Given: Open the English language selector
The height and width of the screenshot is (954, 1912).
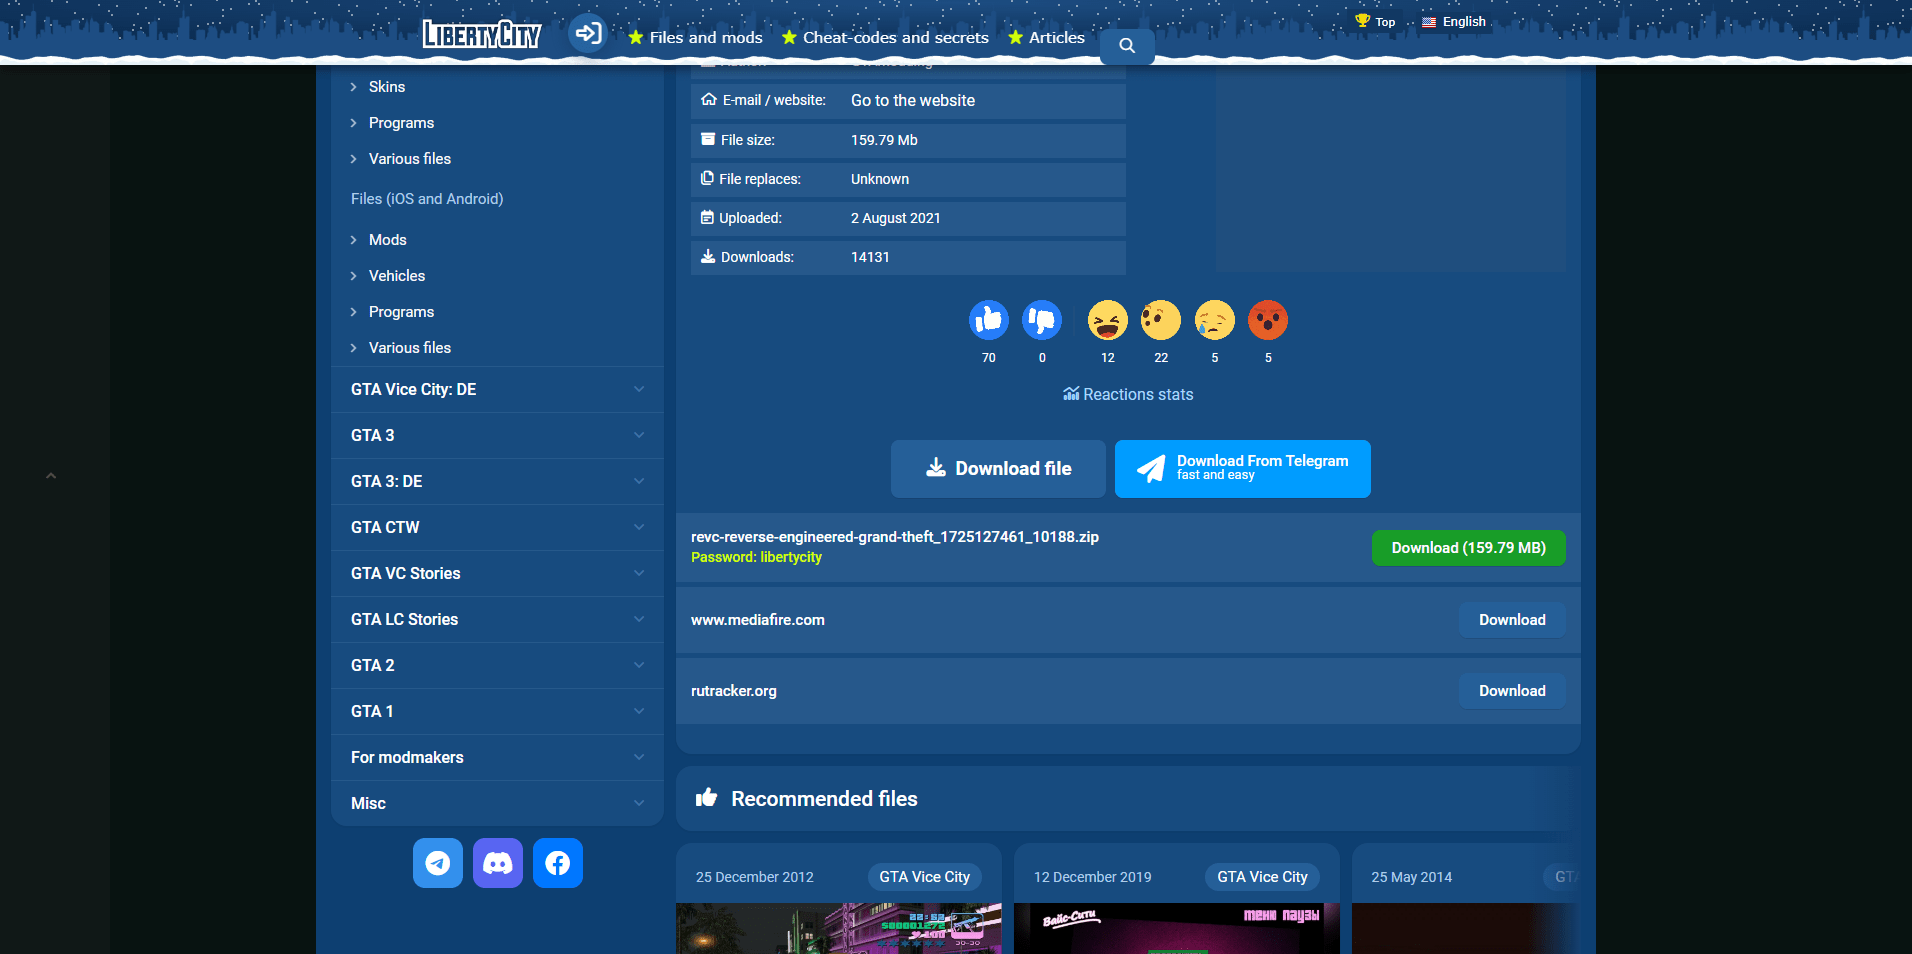Looking at the screenshot, I should [x=1454, y=21].
